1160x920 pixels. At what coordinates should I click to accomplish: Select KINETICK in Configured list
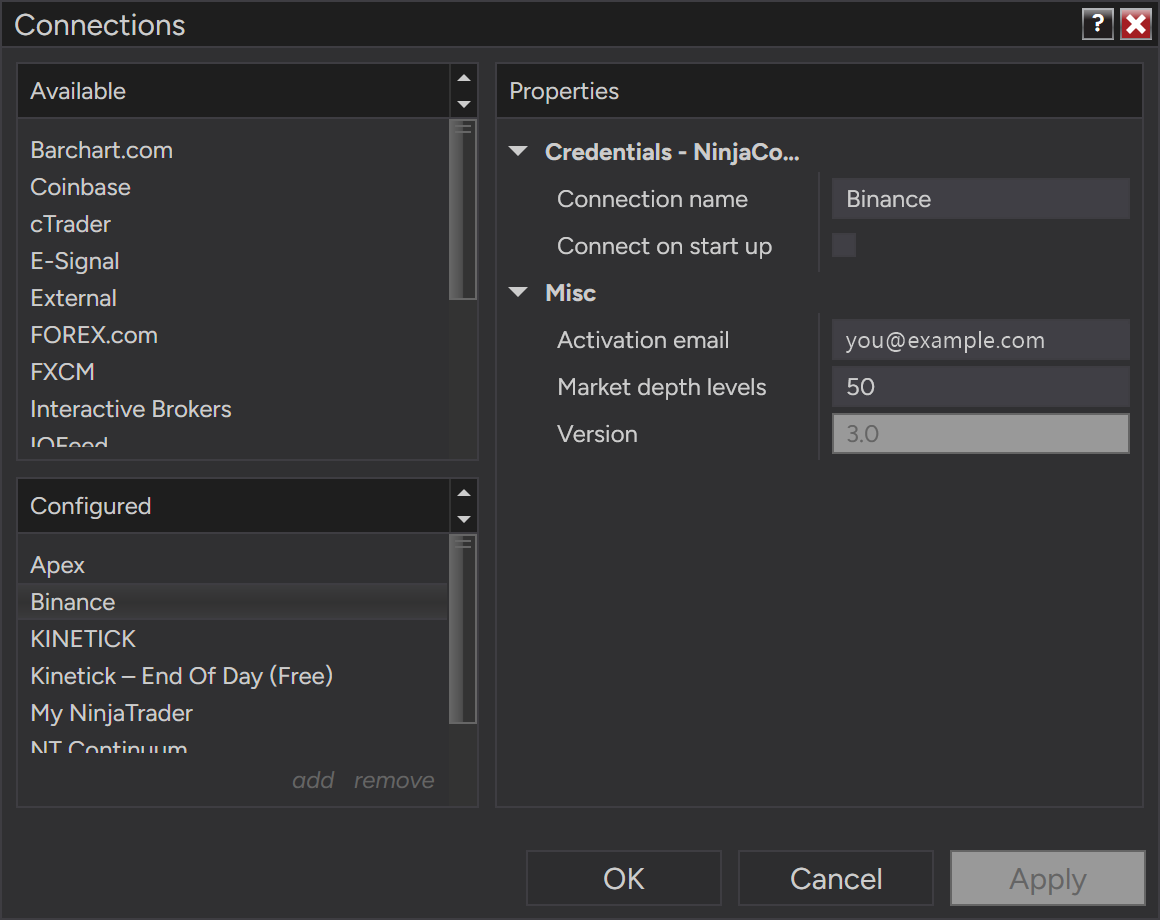(x=233, y=639)
